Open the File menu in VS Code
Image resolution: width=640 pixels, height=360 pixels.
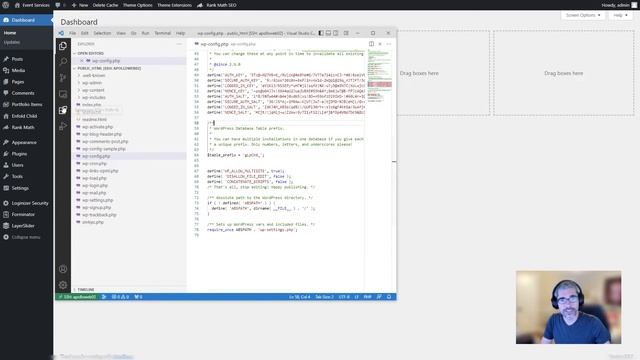72,33
